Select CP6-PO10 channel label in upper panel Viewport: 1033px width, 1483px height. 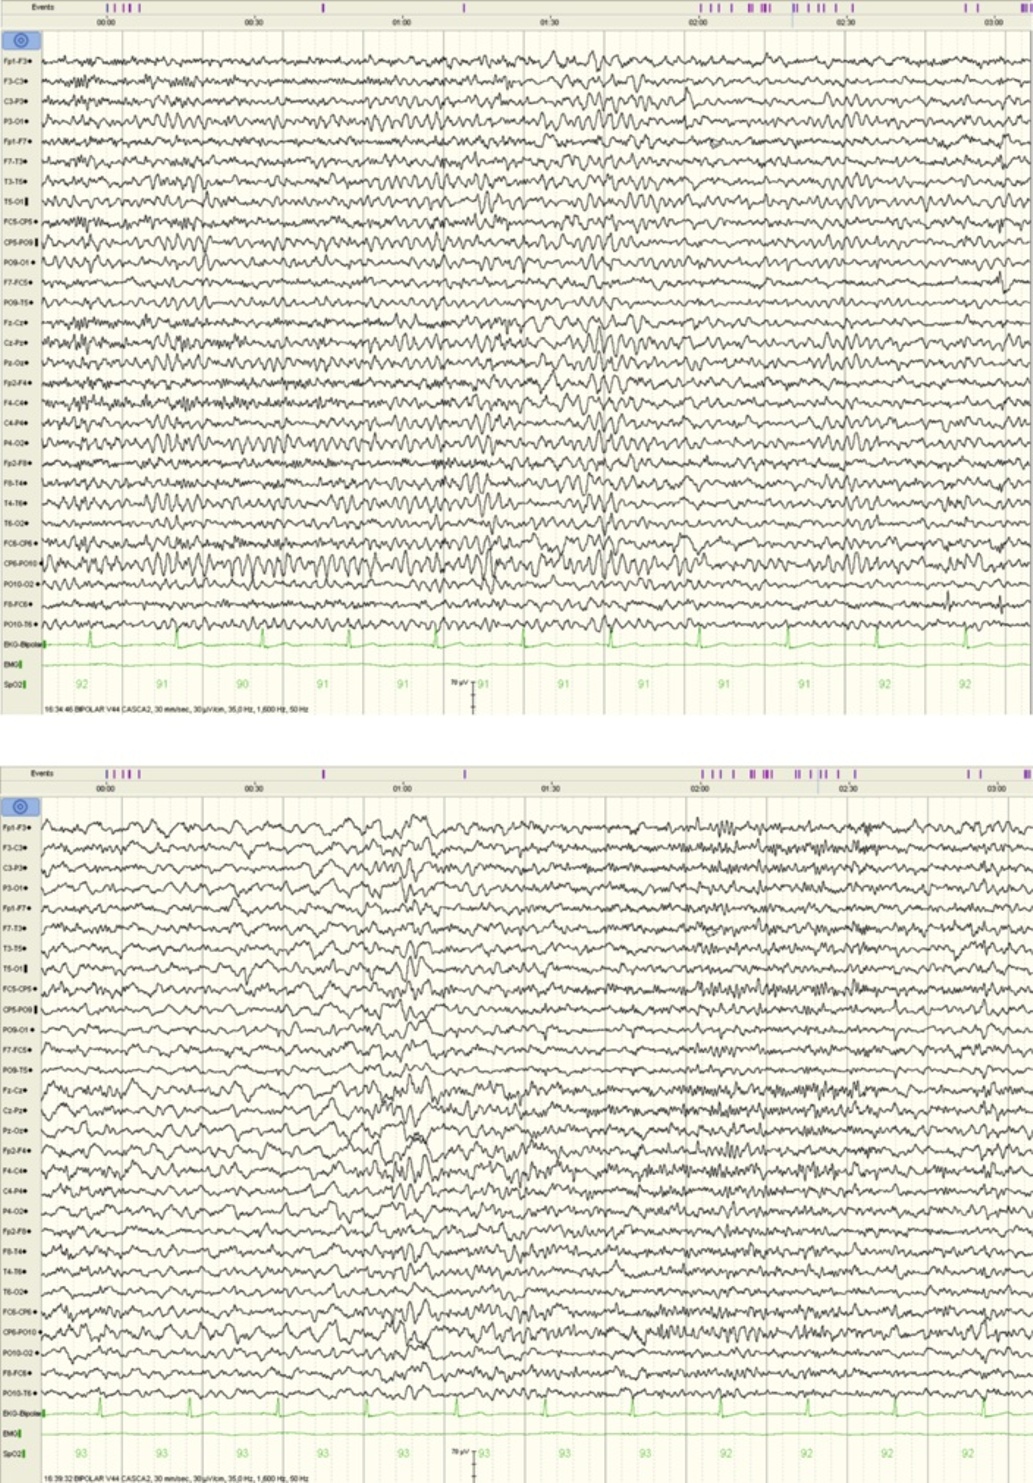click(x=19, y=563)
